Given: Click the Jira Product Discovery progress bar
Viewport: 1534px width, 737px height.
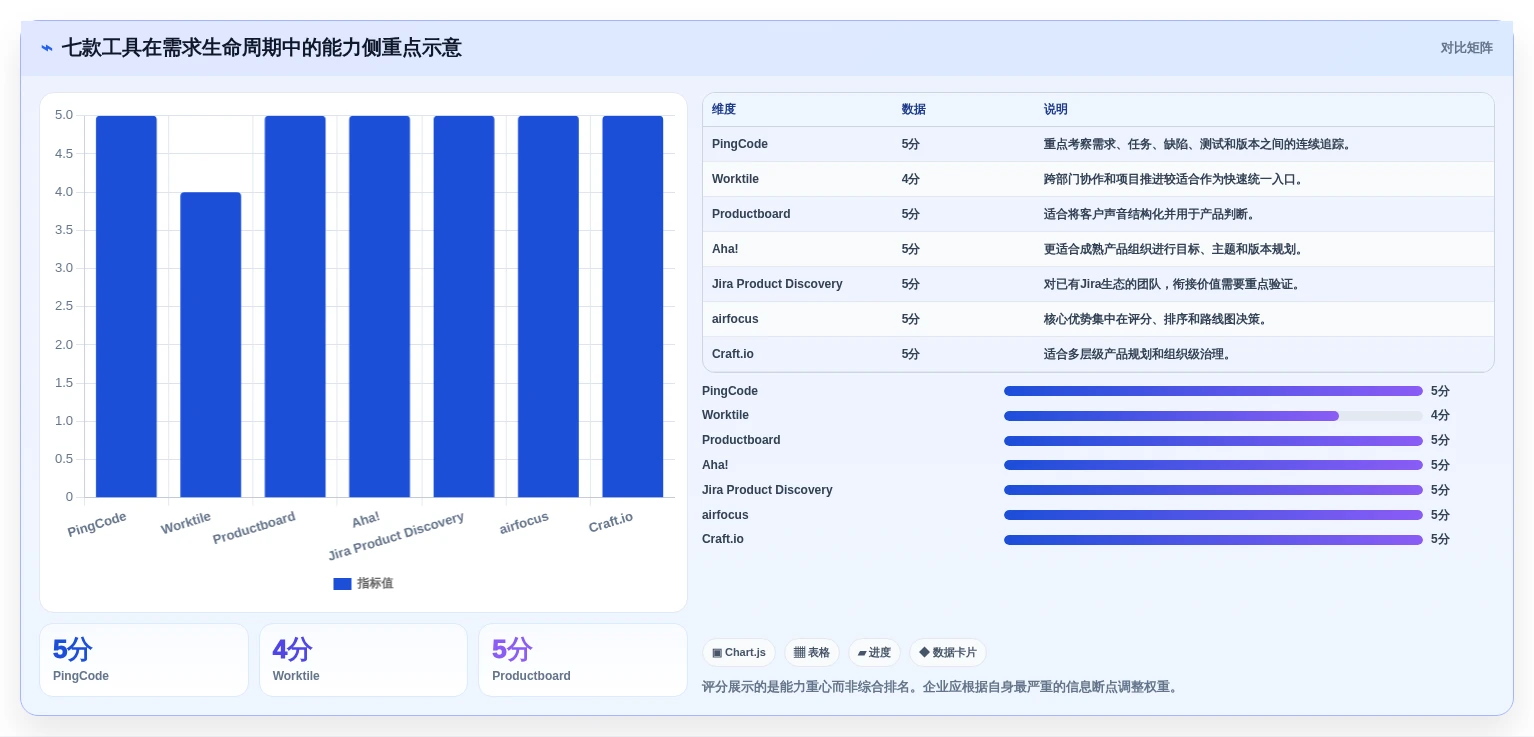Looking at the screenshot, I should pyautogui.click(x=1213, y=490).
